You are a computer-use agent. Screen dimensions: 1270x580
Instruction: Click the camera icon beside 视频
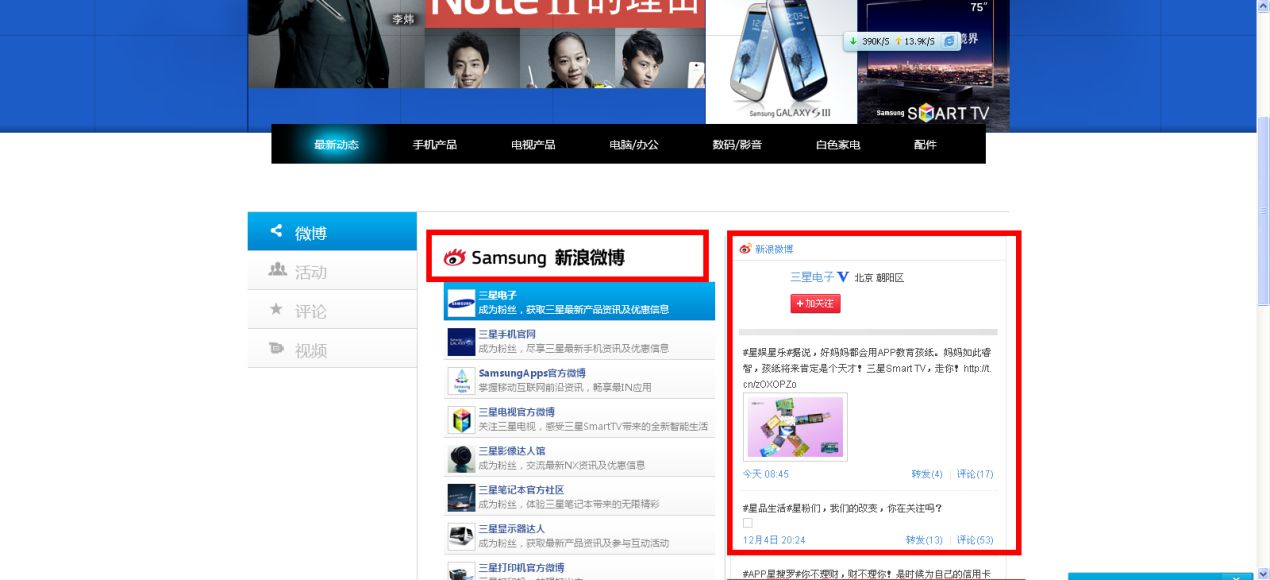coord(276,348)
